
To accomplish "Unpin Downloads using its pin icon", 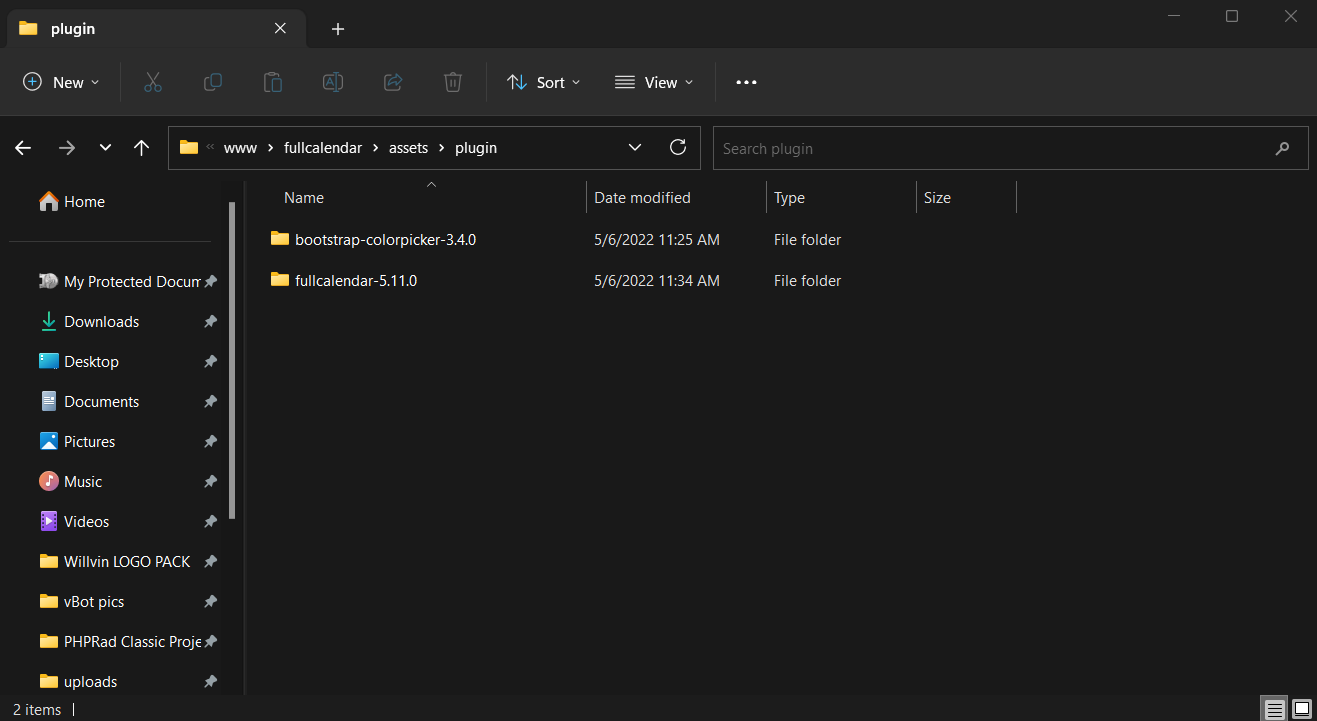I will [x=210, y=322].
